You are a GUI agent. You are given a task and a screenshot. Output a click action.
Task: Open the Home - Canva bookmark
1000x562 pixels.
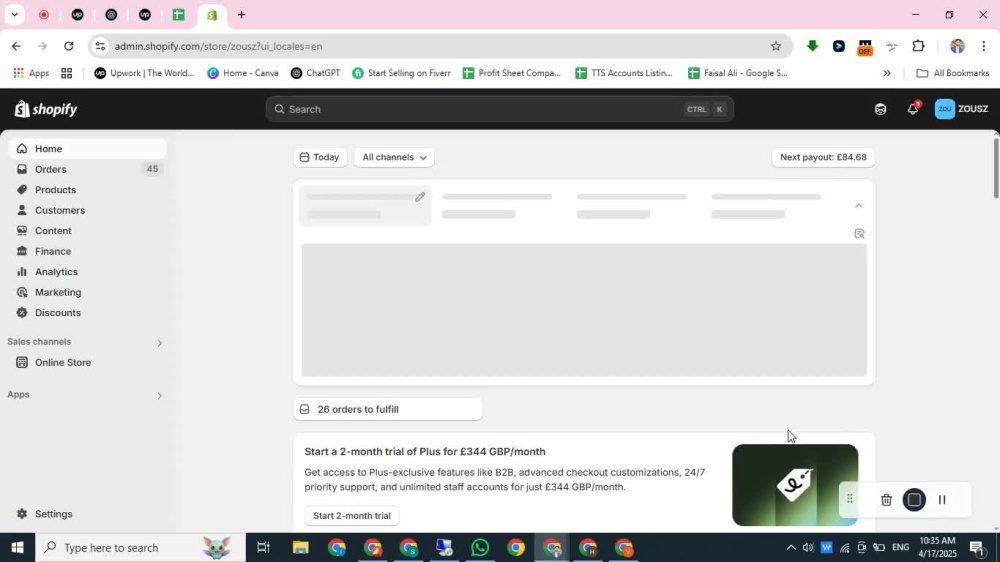tap(243, 73)
